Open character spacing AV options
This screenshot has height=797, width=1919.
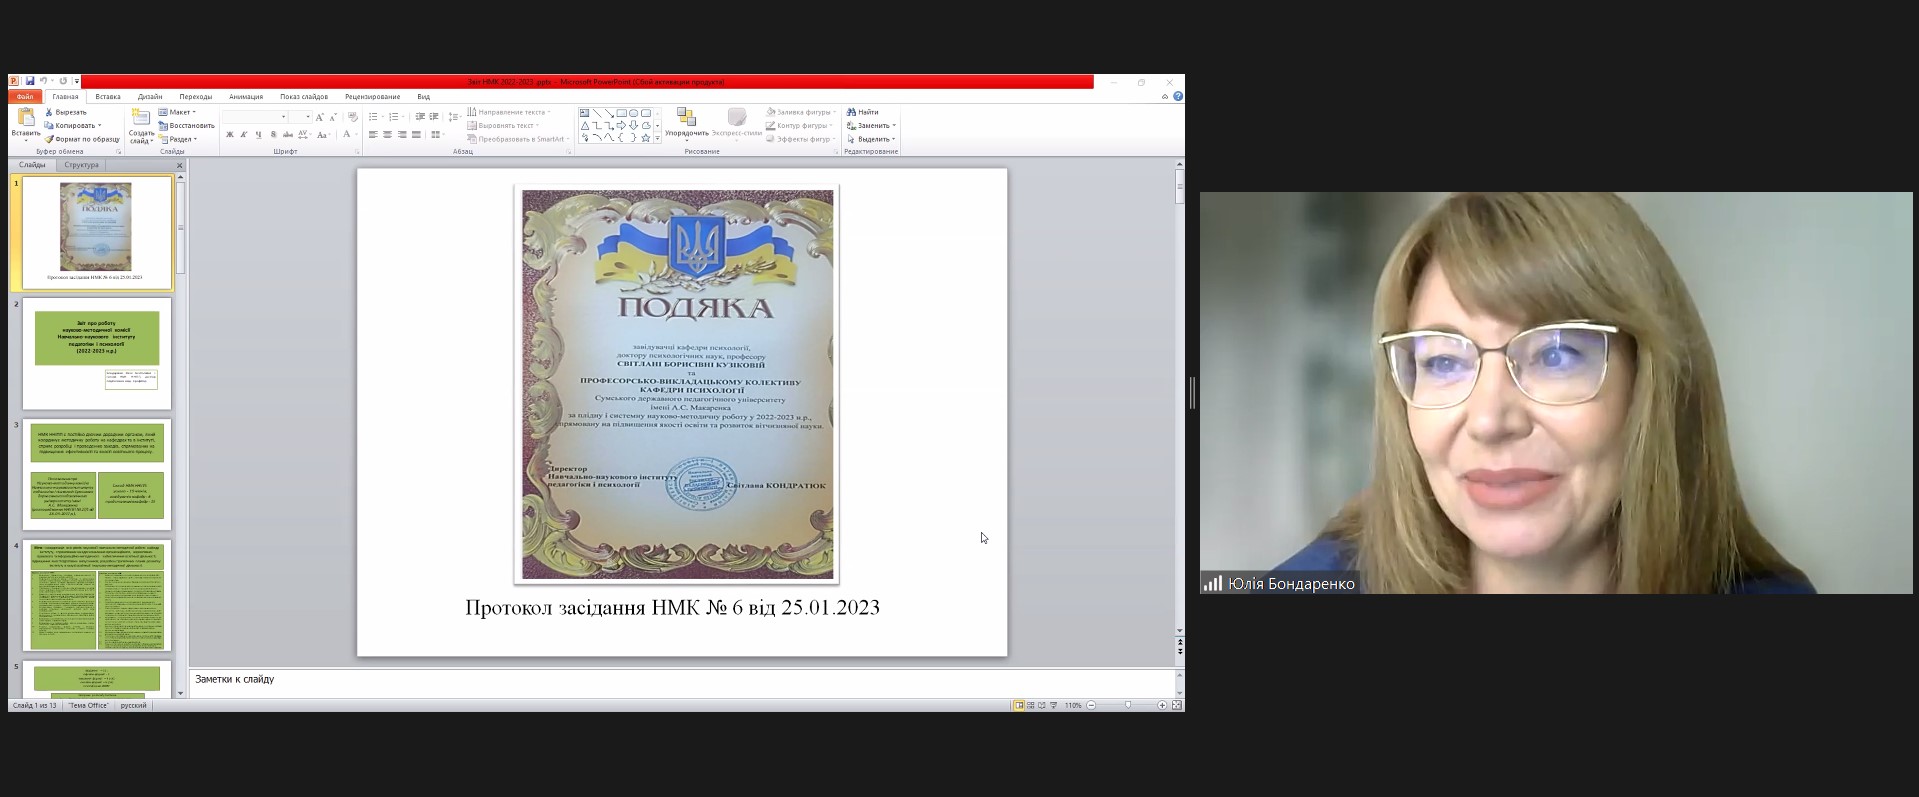(x=304, y=135)
